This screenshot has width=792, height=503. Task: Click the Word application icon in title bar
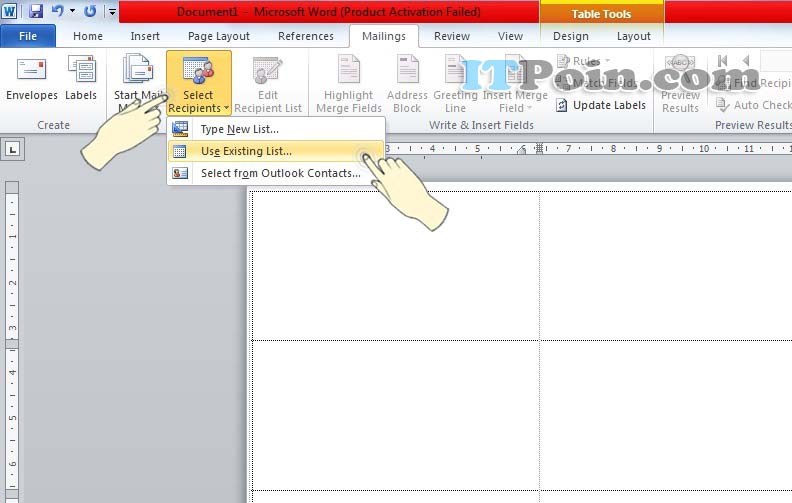coord(9,11)
